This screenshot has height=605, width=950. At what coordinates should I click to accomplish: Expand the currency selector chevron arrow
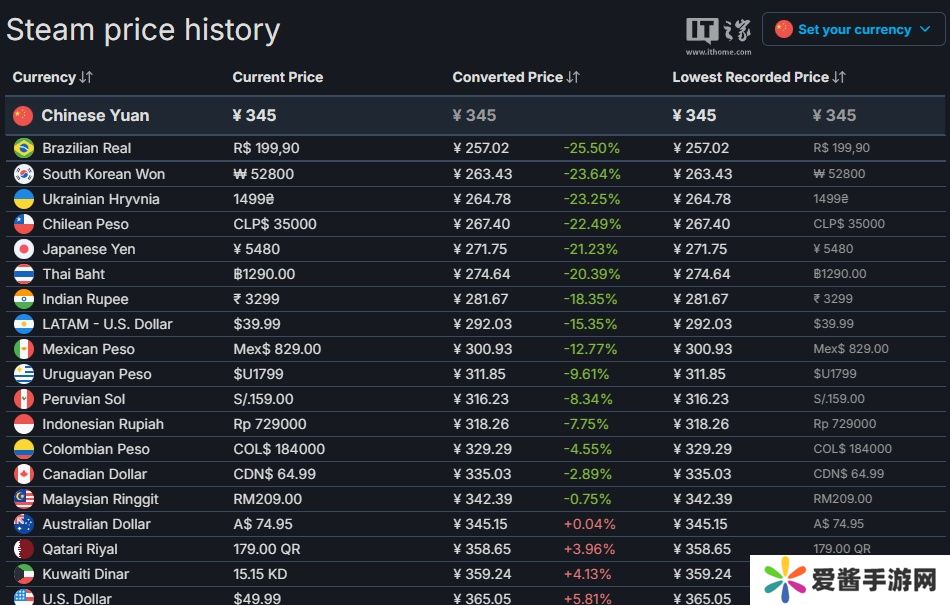point(925,30)
